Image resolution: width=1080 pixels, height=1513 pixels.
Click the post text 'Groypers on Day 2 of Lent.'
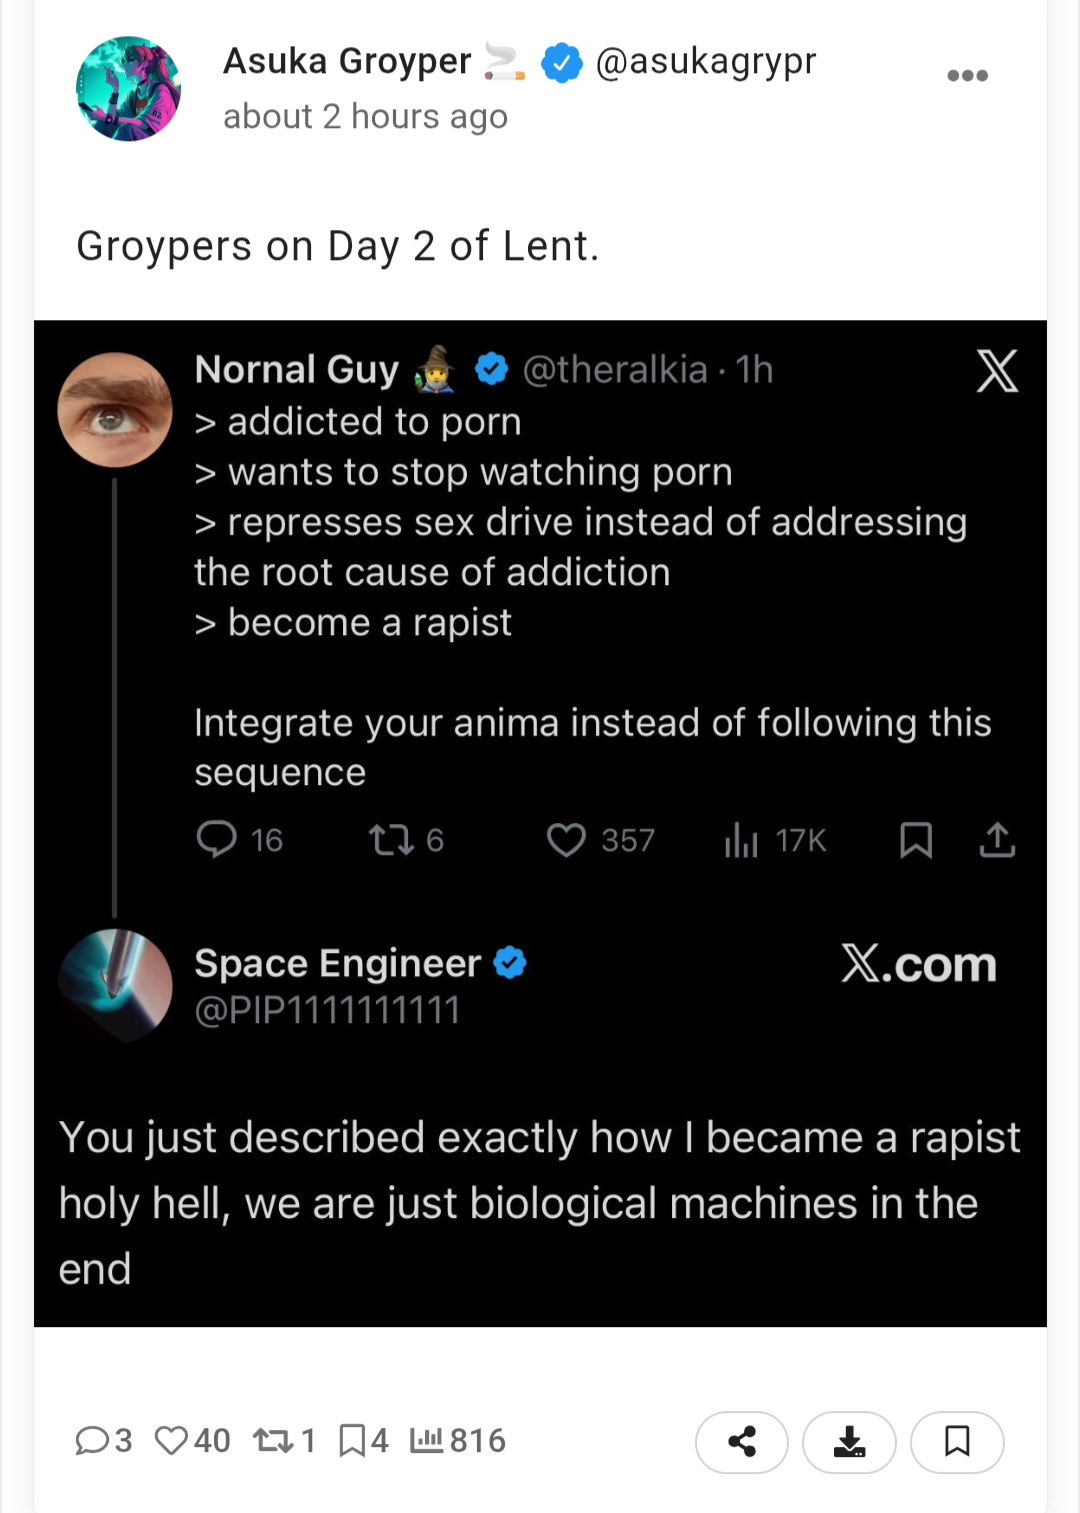(x=337, y=246)
